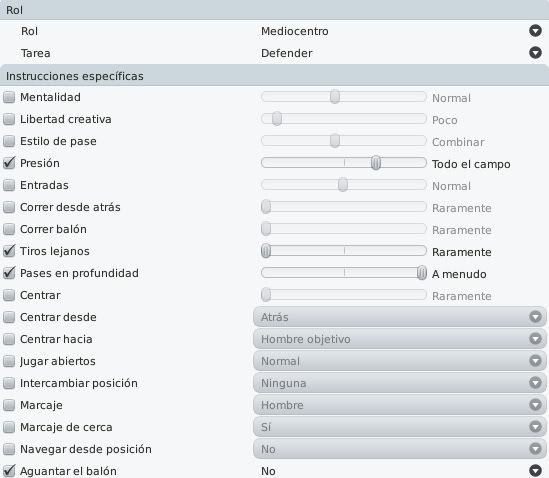Uncheck the Presión checkbox
549x478 pixels.
pos(9,163)
